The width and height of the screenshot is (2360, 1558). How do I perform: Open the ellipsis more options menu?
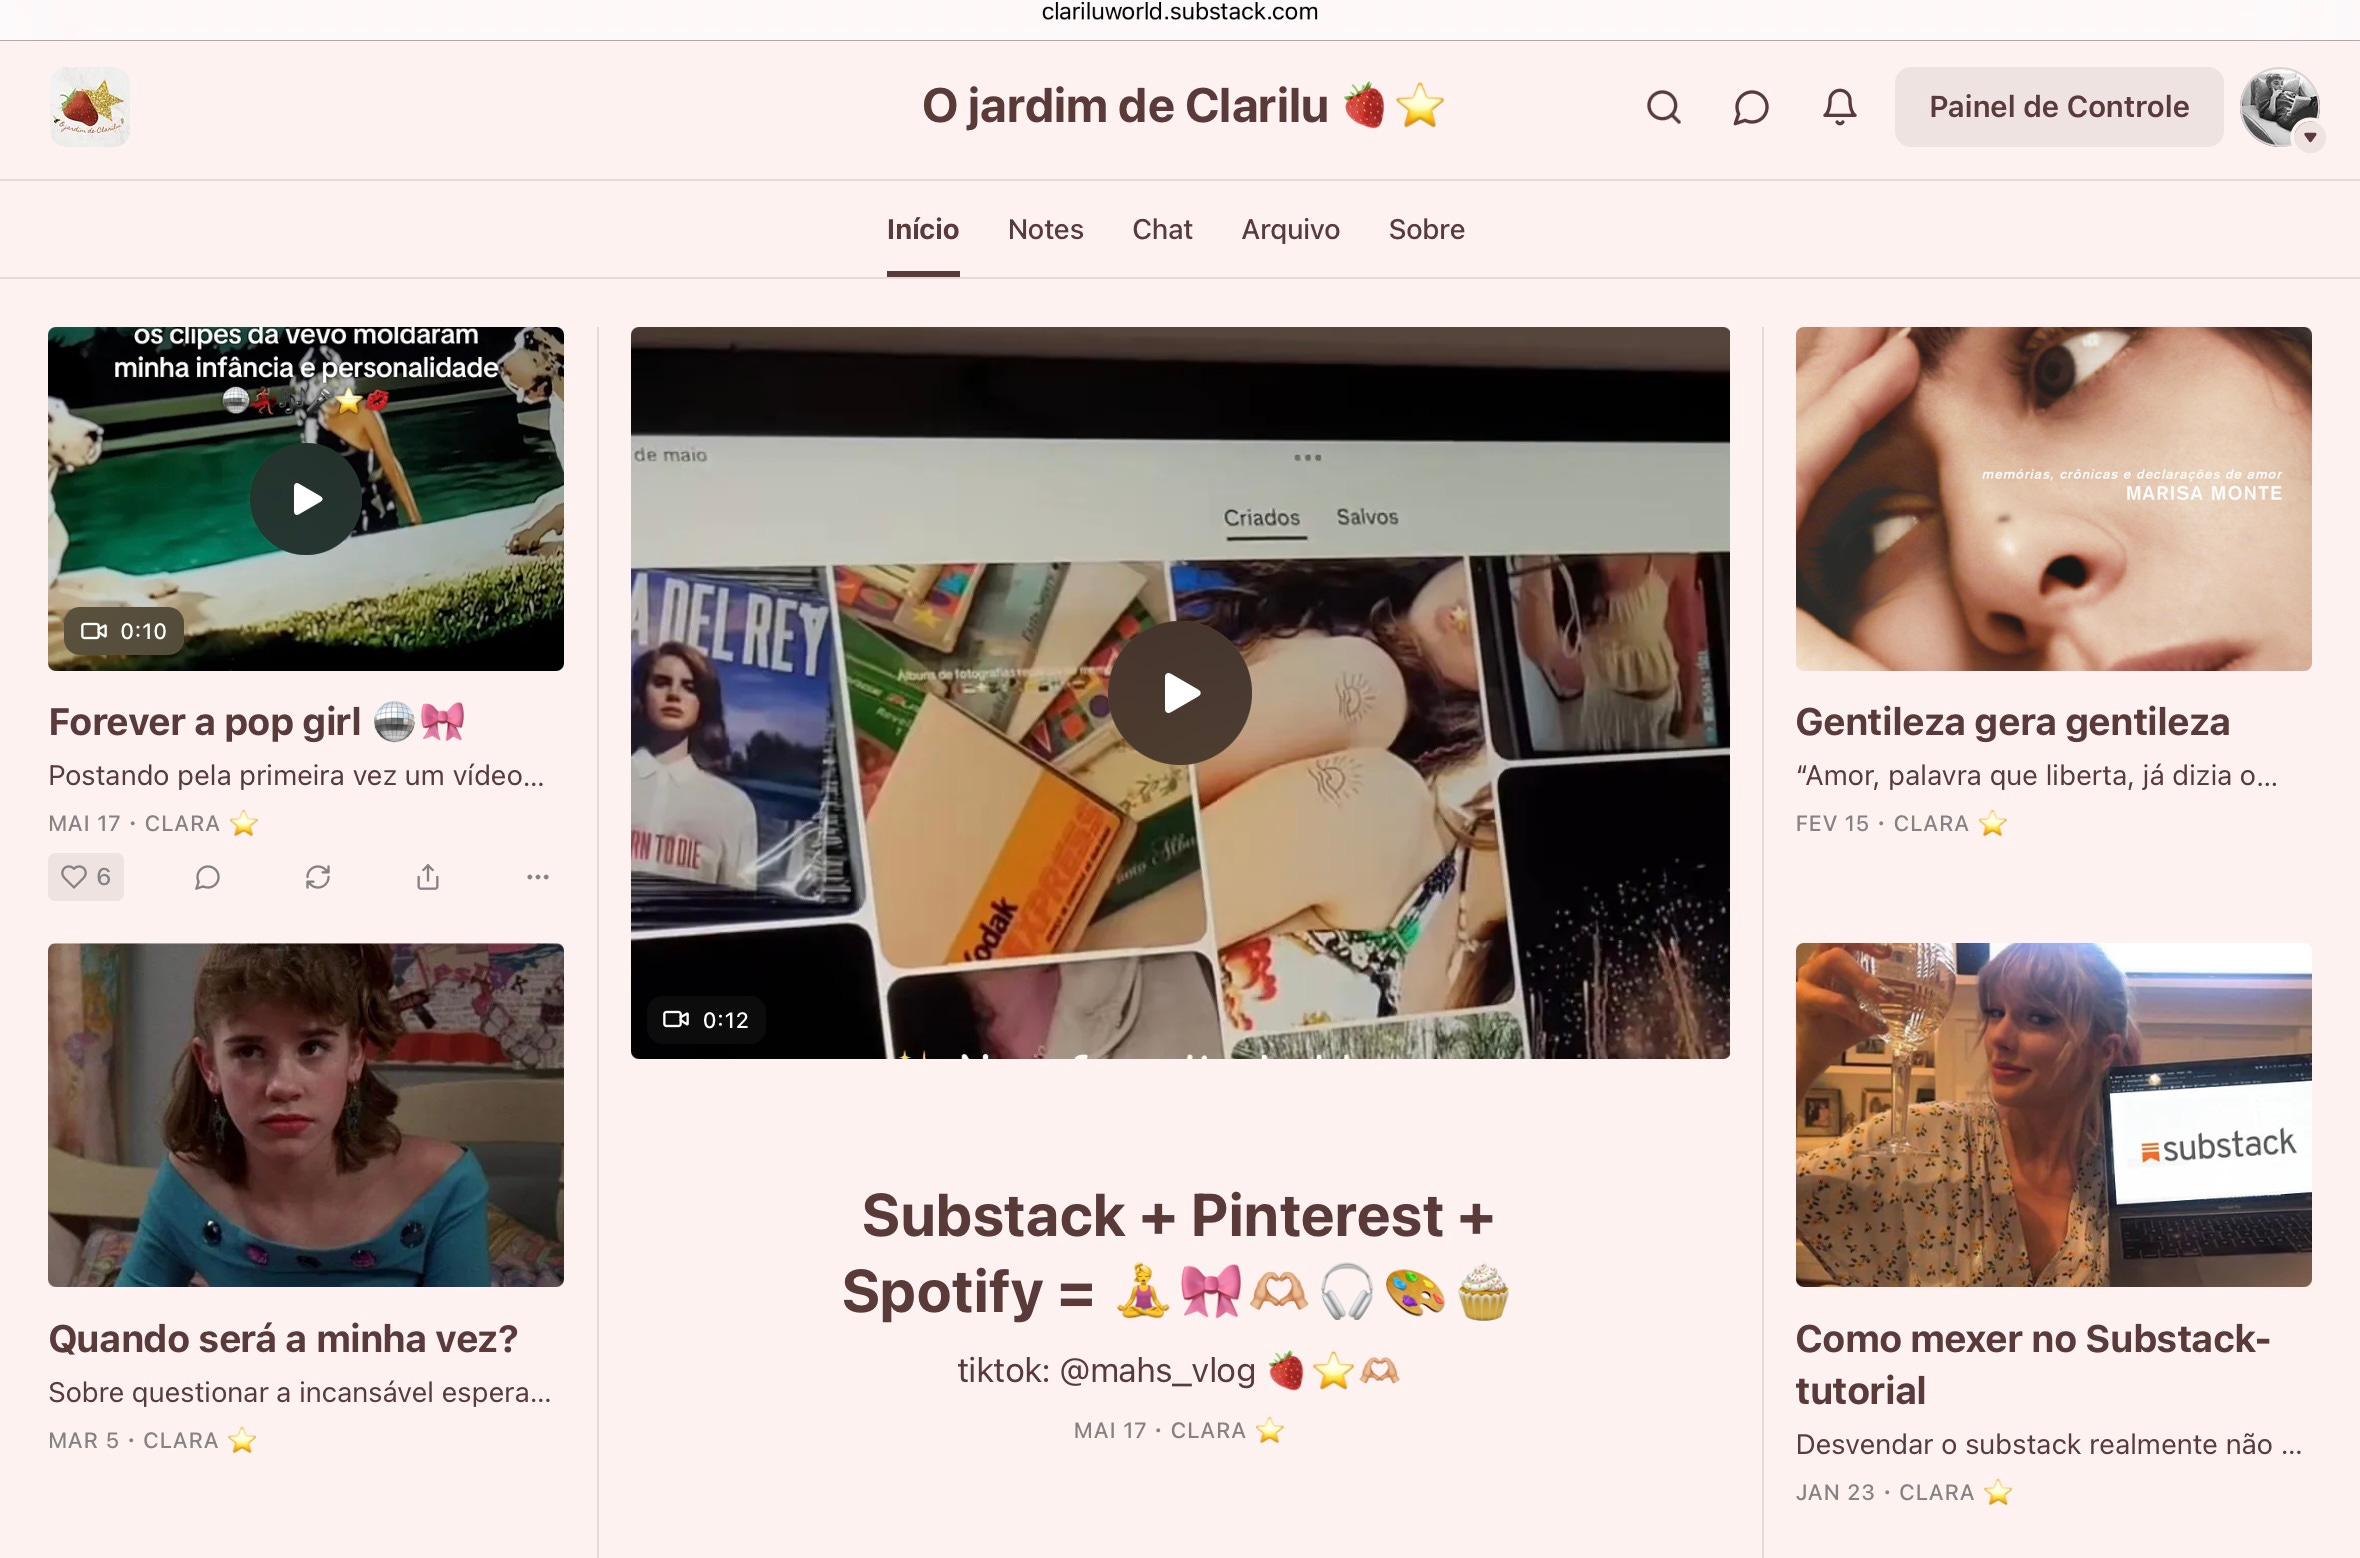tap(538, 877)
